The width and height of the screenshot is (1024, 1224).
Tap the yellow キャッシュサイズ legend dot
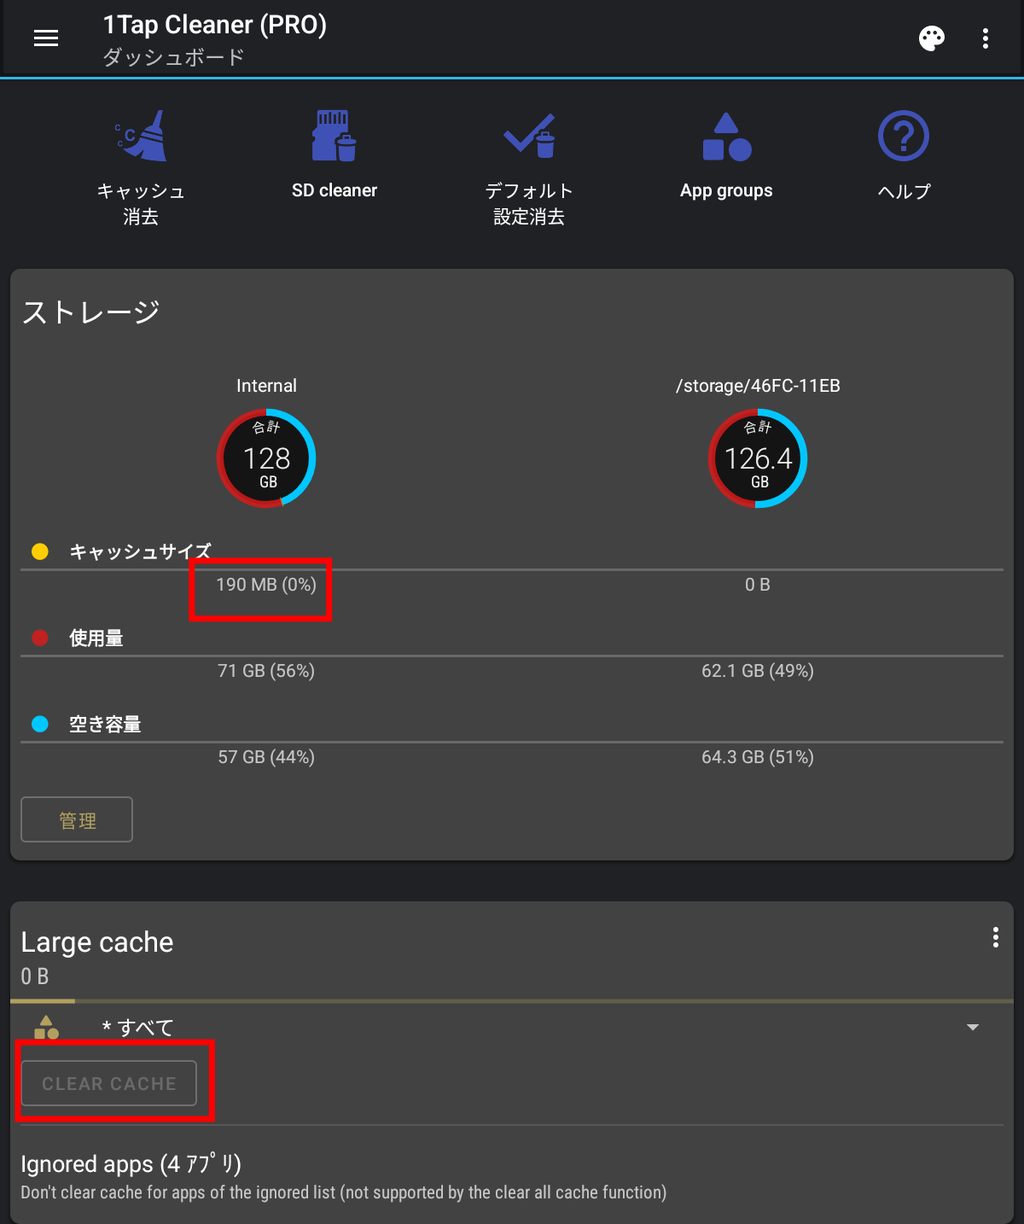[x=40, y=551]
